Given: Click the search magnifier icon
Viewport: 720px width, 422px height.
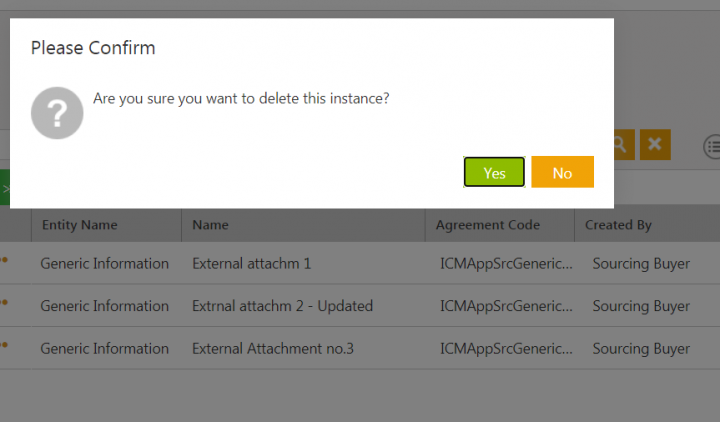Looking at the screenshot, I should click(x=620, y=145).
